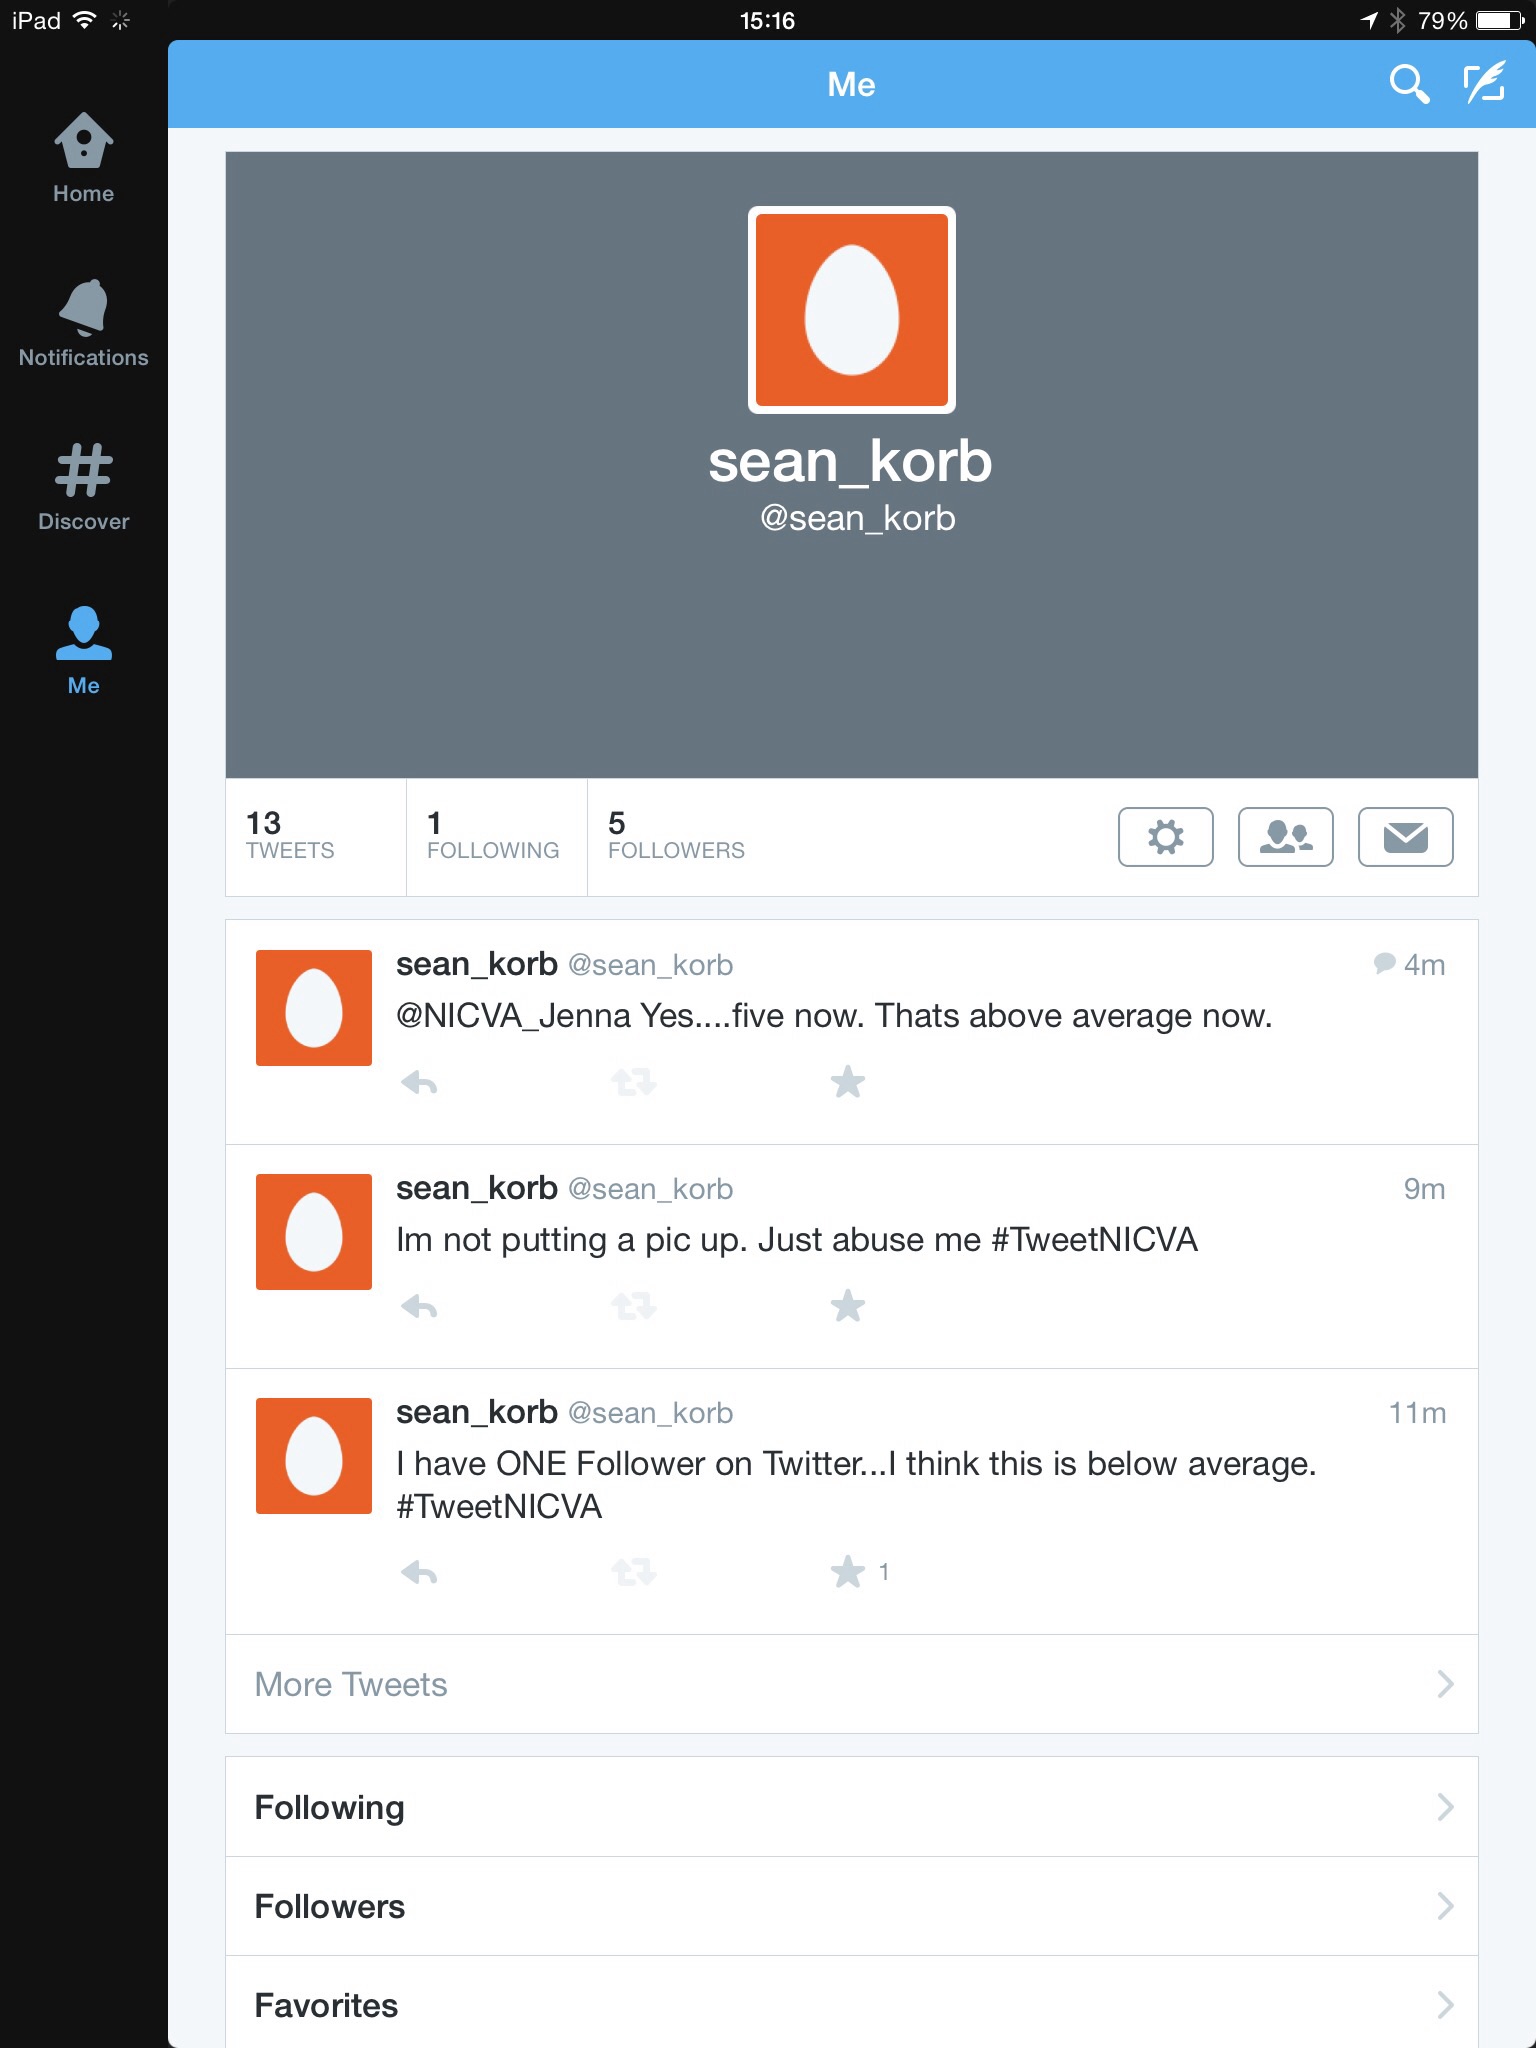Star the 'Just abuse me' tweet
Image resolution: width=1536 pixels, height=2048 pixels.
click(847, 1306)
